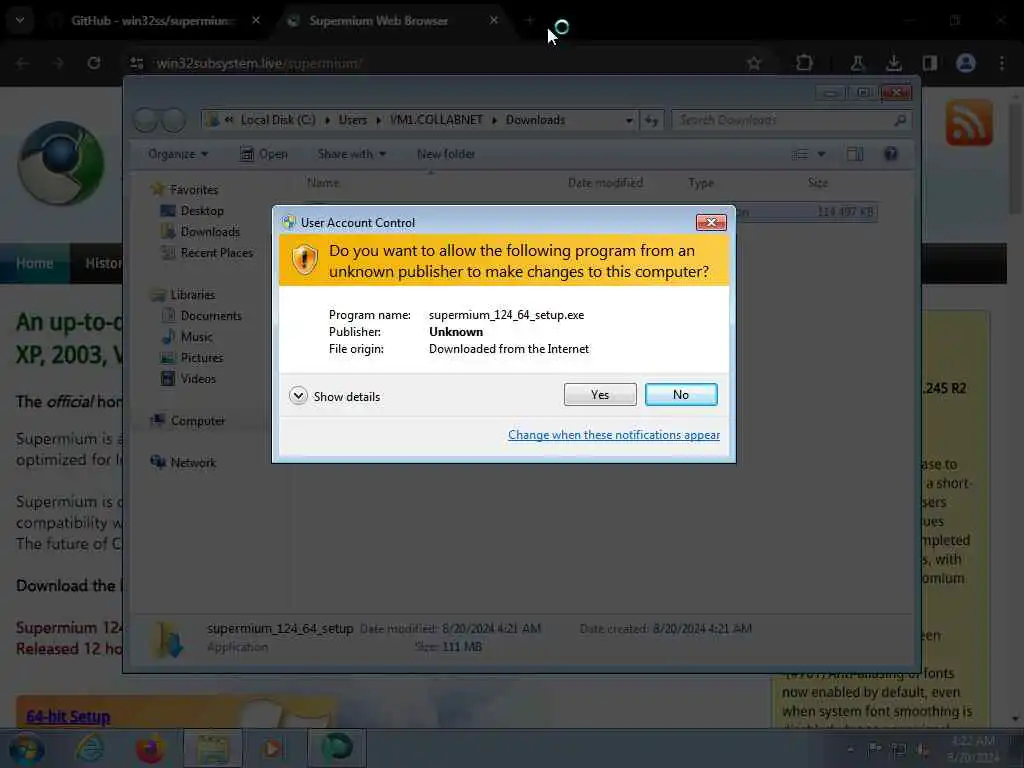The height and width of the screenshot is (768, 1024).
Task: Open Windows Start button
Action: 26,748
